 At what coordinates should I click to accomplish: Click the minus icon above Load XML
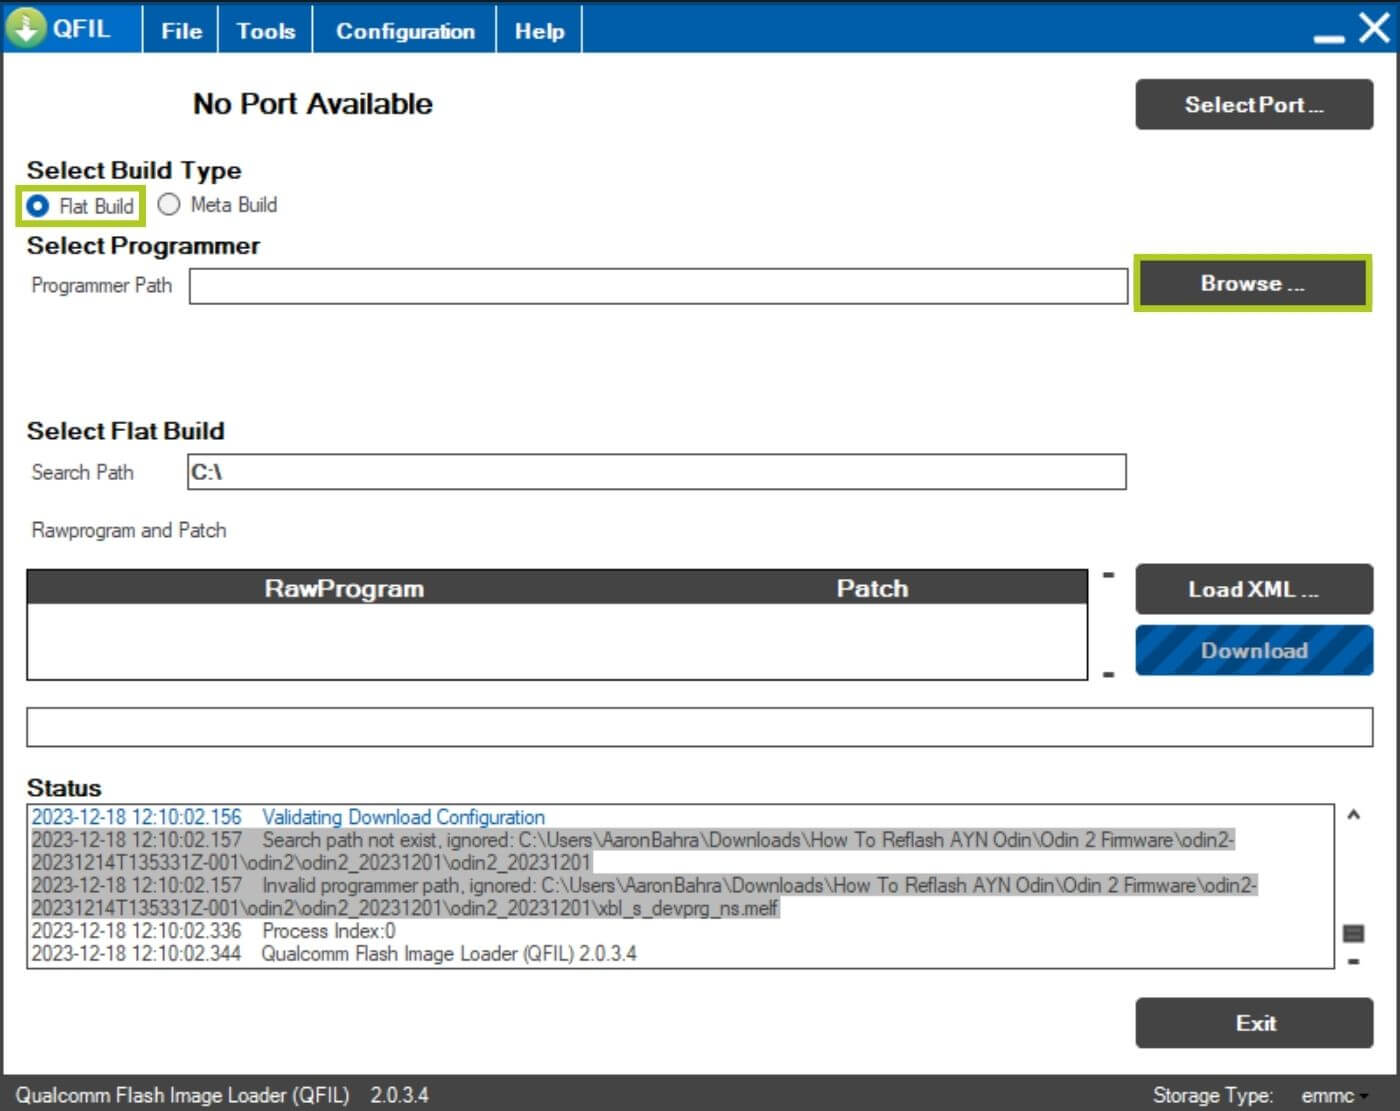(x=1108, y=575)
